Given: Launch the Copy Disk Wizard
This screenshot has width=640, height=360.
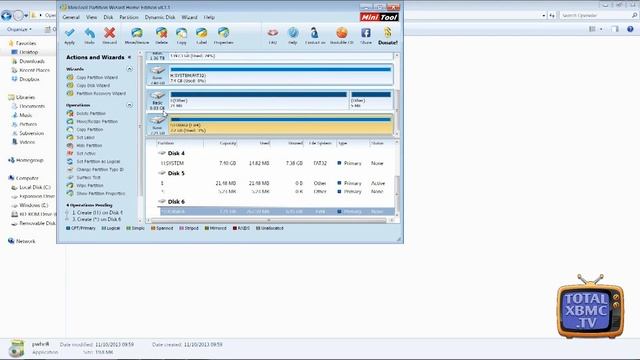Looking at the screenshot, I should click(93, 85).
